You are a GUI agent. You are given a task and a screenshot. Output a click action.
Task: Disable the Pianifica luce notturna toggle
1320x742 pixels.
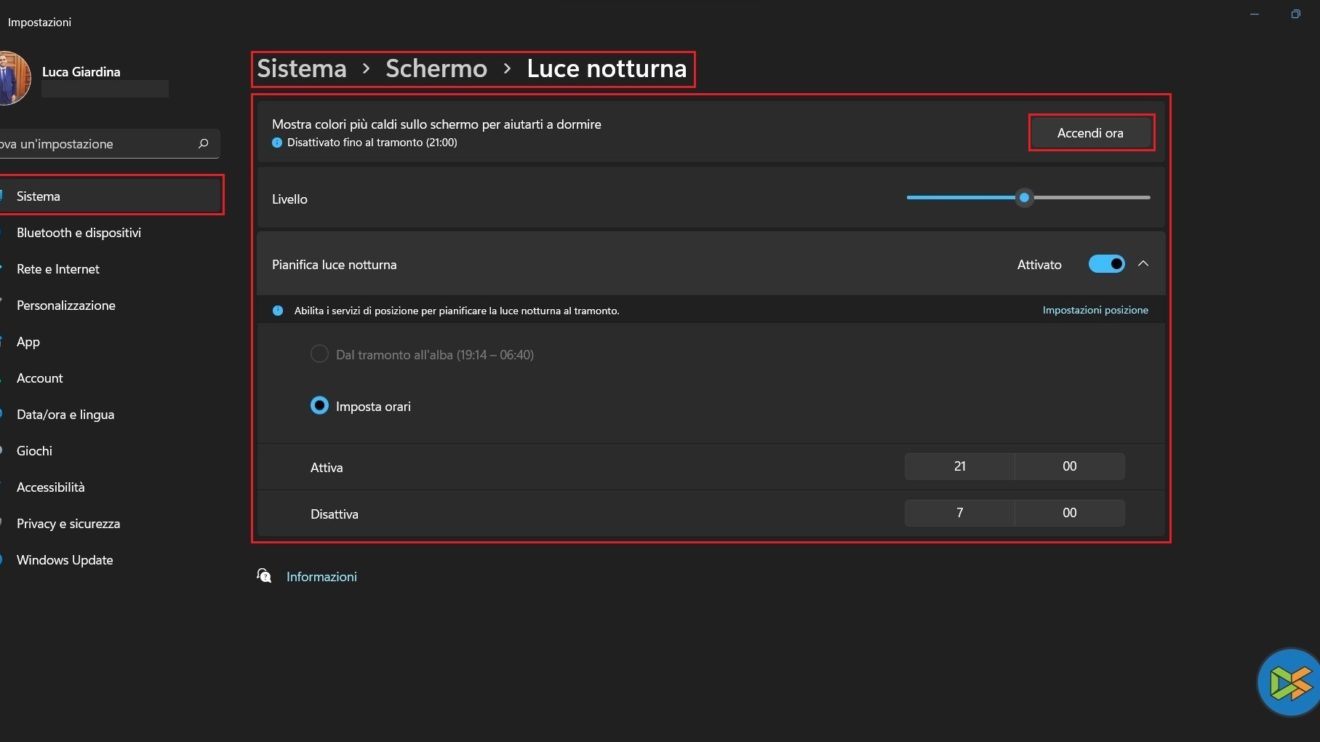pos(1106,264)
